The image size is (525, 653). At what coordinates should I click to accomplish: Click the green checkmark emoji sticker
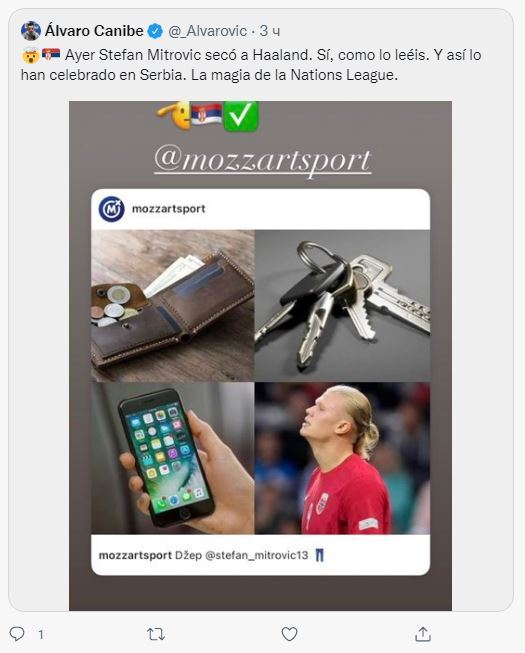(241, 116)
